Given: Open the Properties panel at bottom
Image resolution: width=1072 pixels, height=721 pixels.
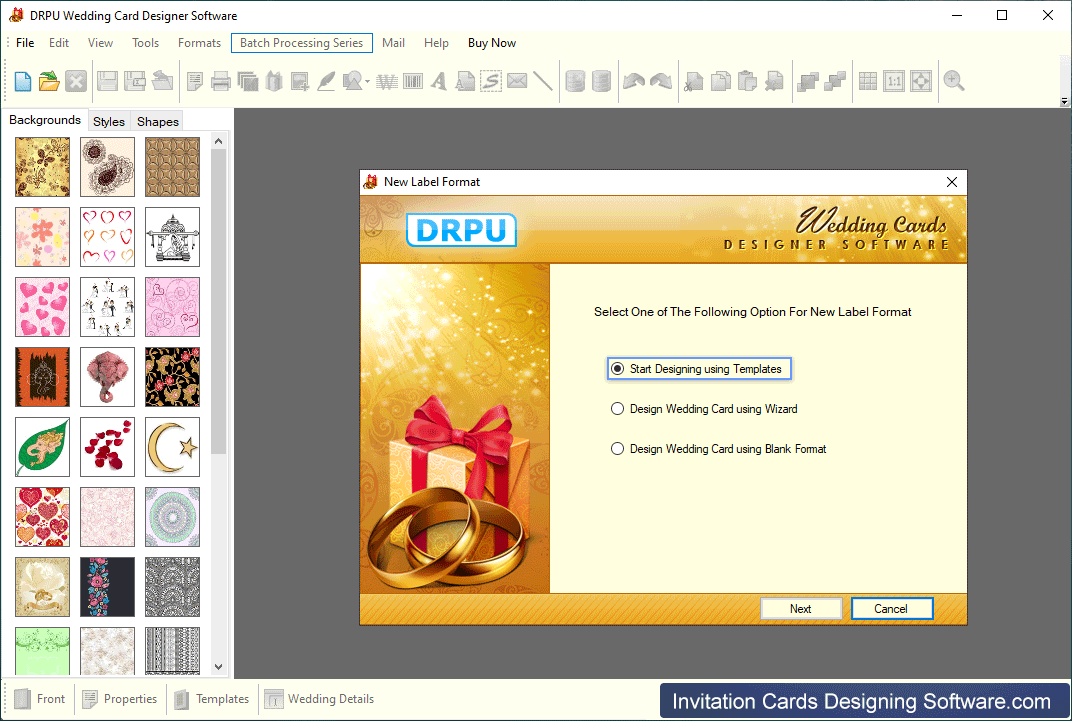Looking at the screenshot, I should point(120,699).
